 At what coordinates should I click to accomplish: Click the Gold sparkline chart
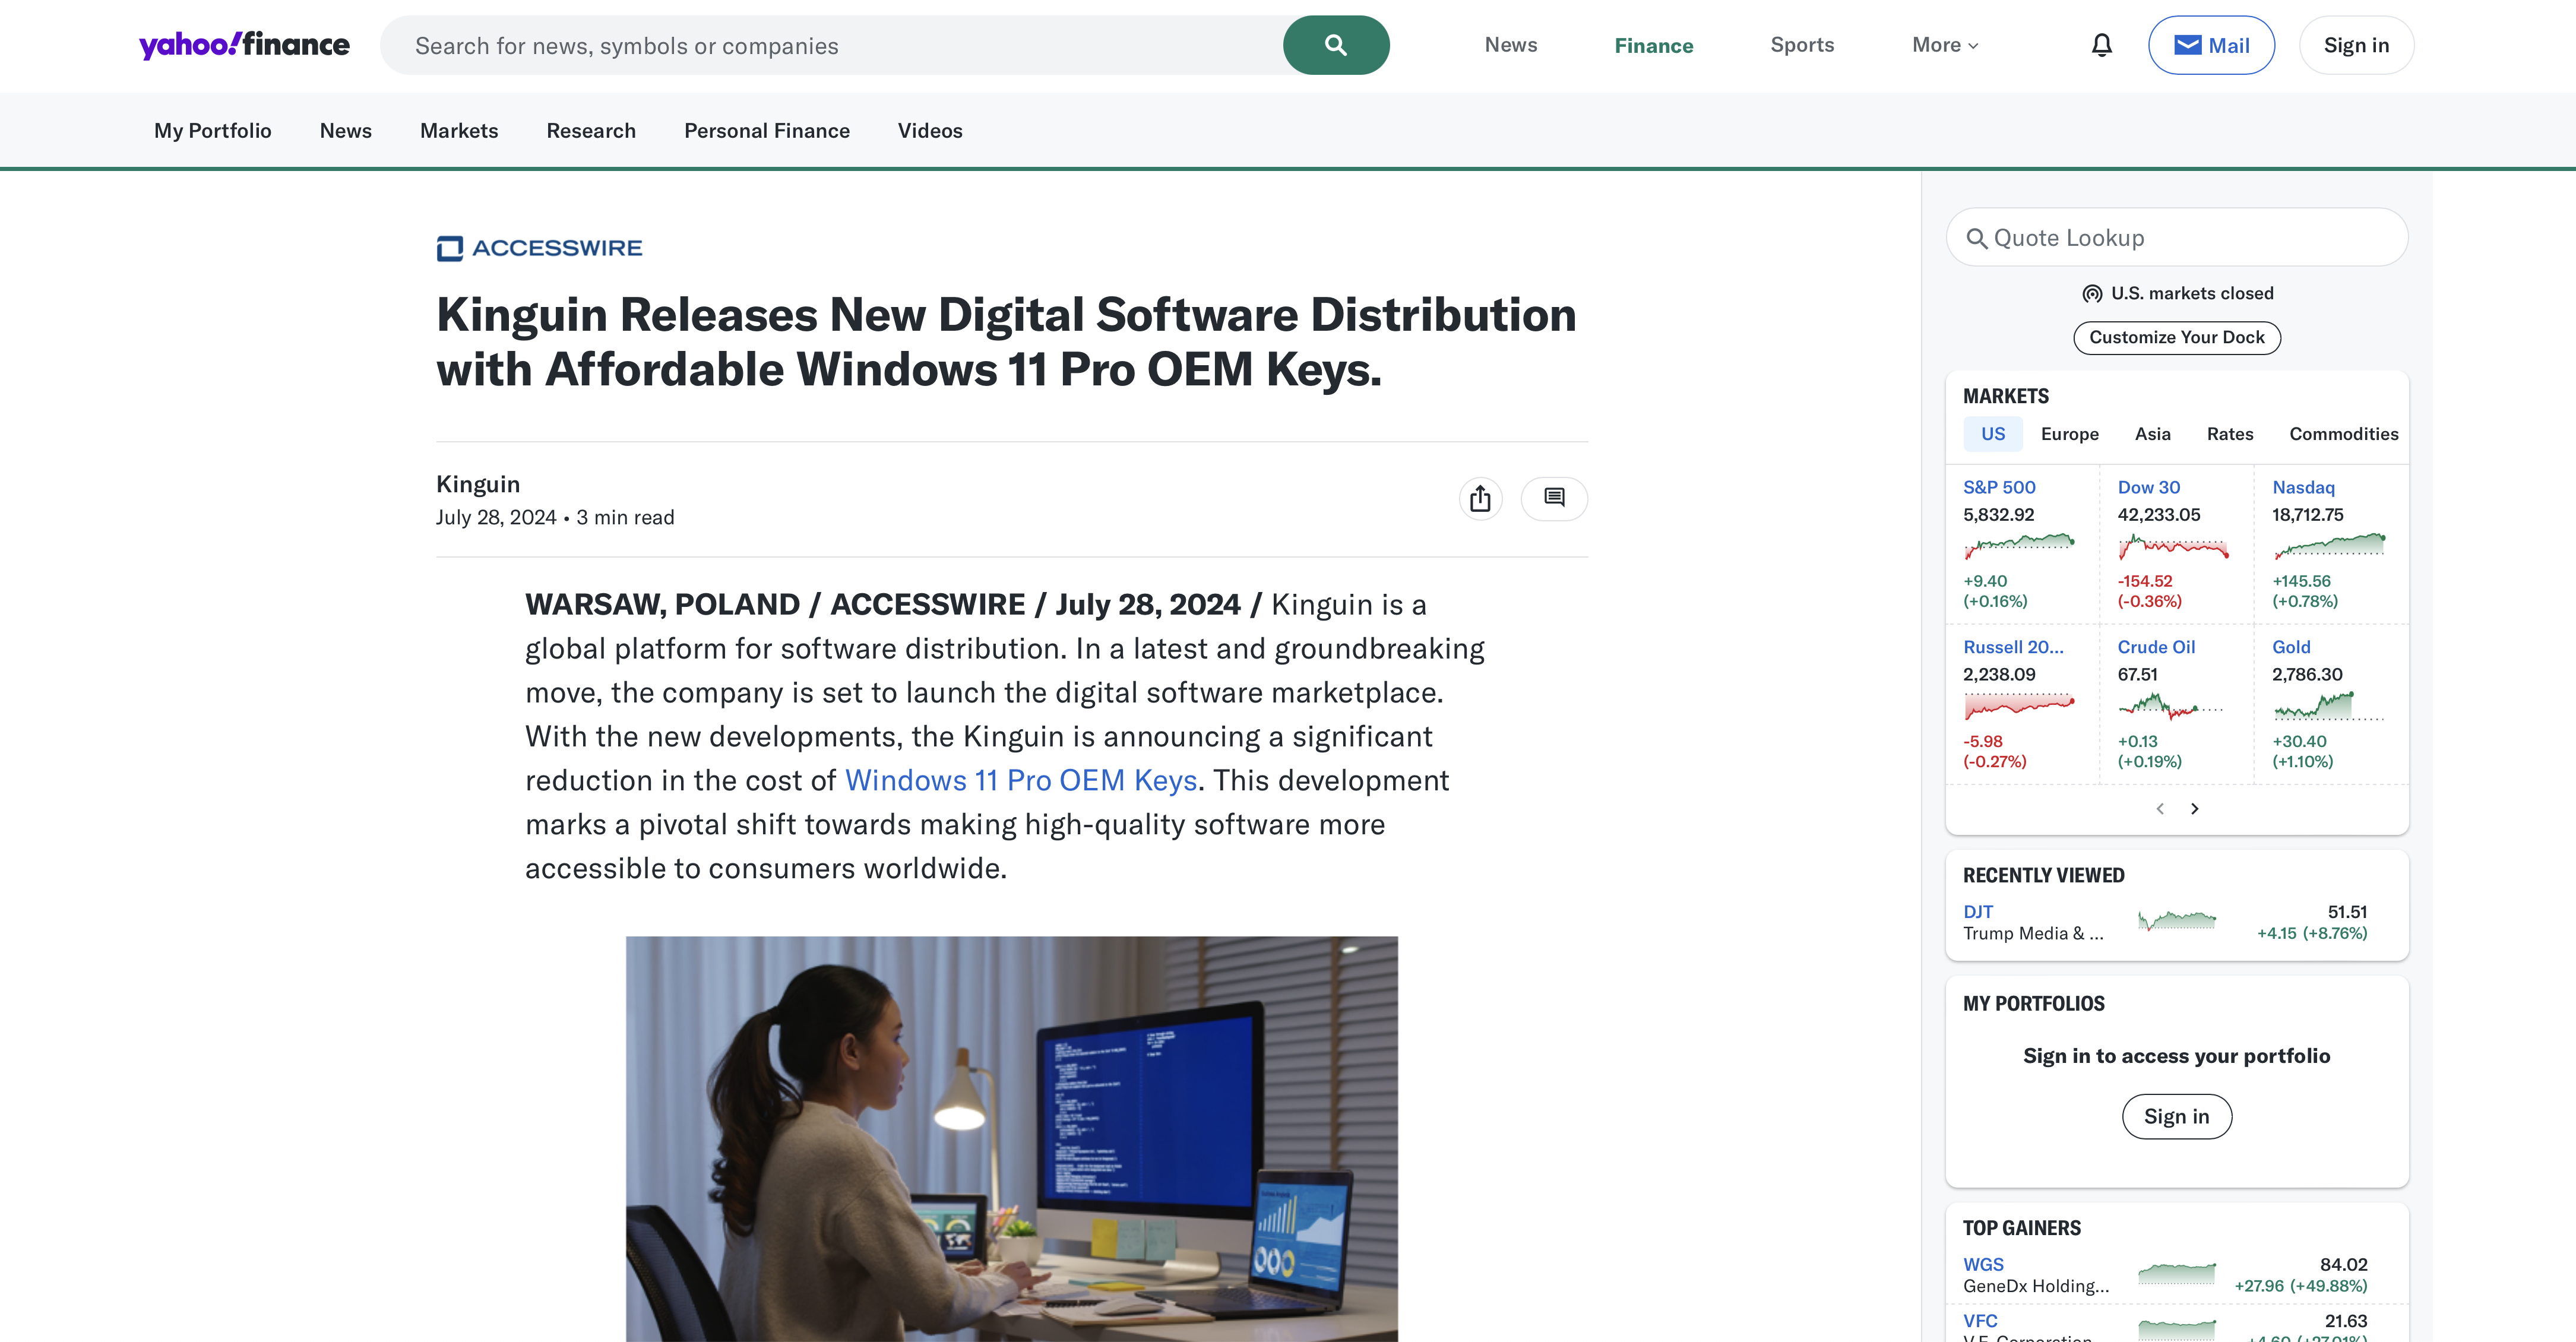click(x=2329, y=706)
